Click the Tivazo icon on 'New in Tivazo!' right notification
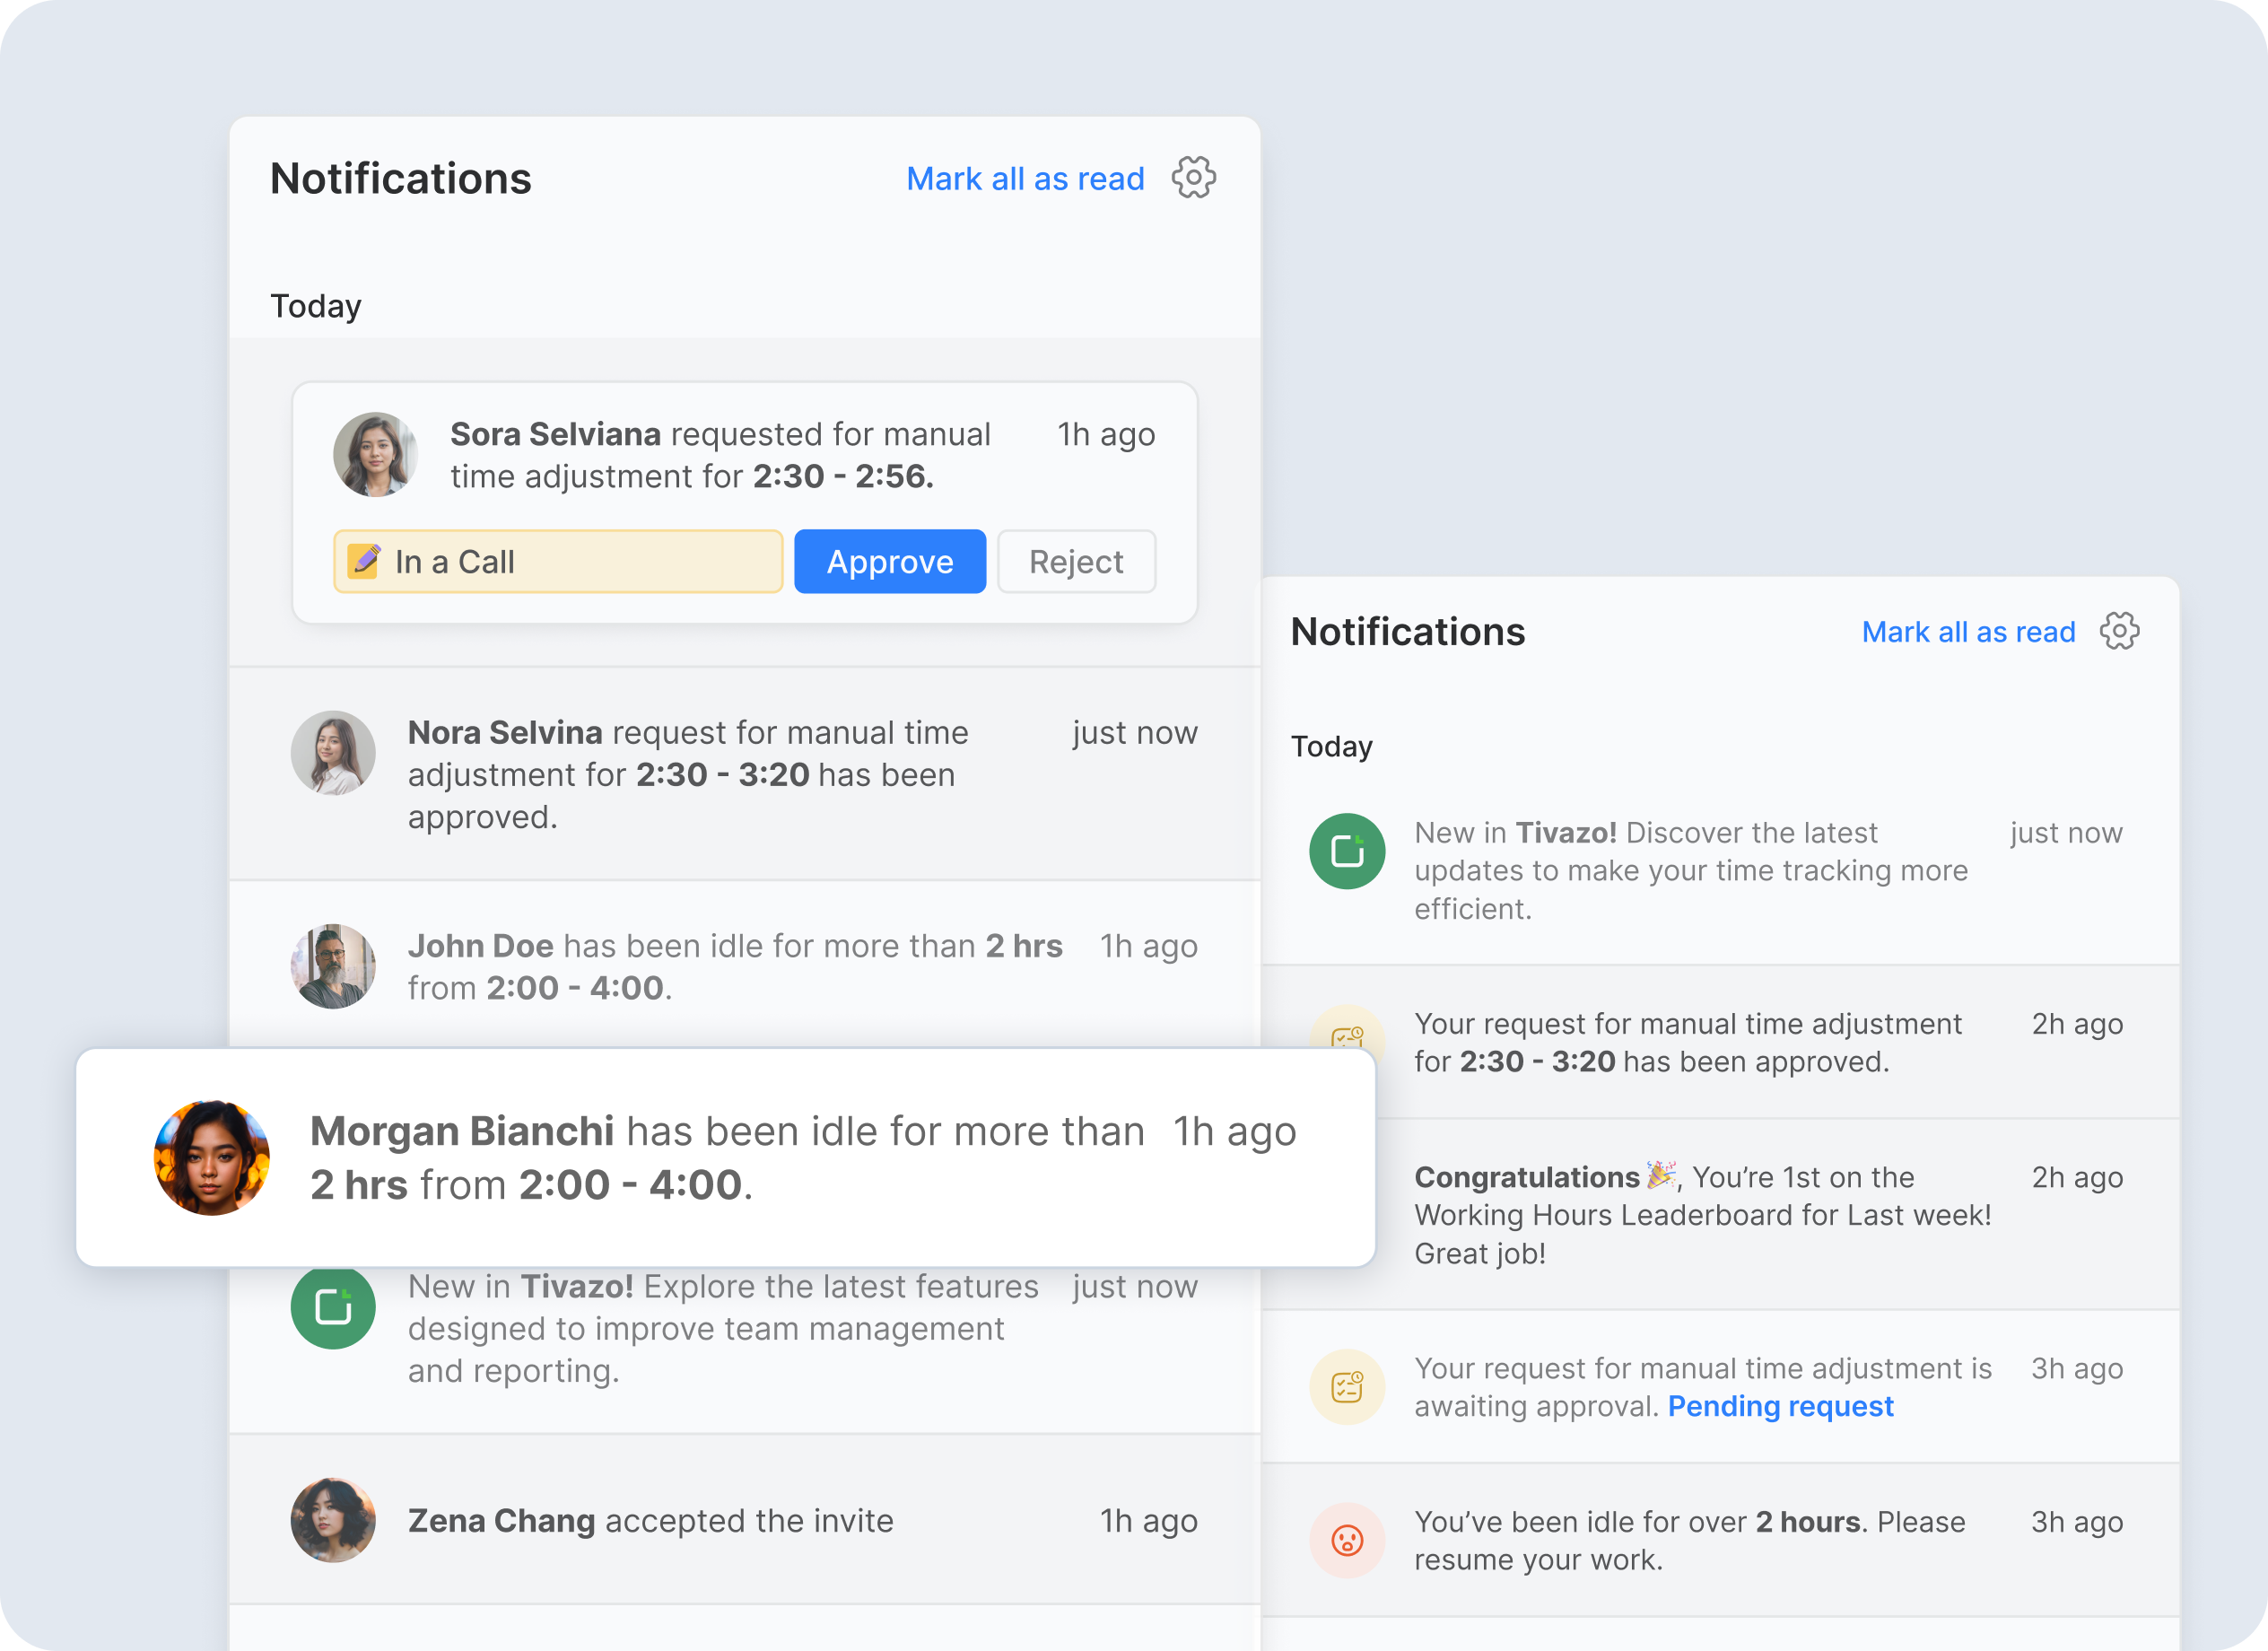The image size is (2268, 1651). tap(1347, 851)
